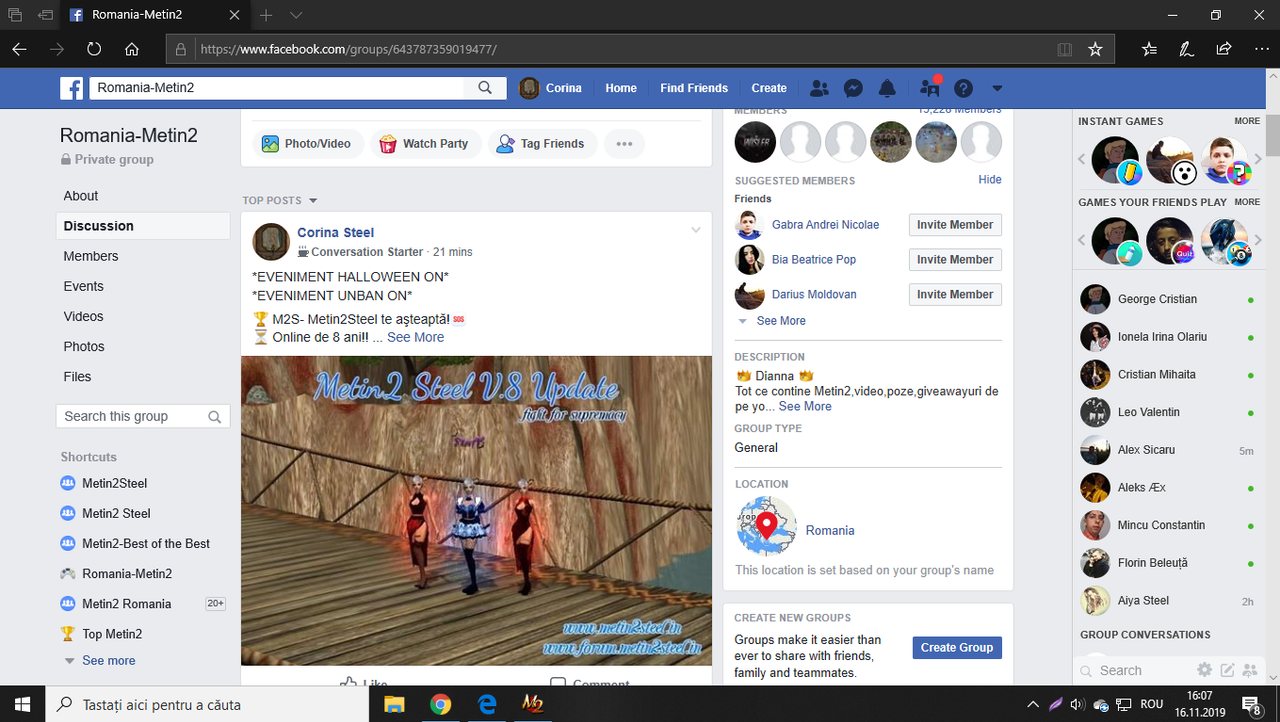Open chat with Aiya Steel
Viewport: 1280px width, 722px height.
point(1167,601)
